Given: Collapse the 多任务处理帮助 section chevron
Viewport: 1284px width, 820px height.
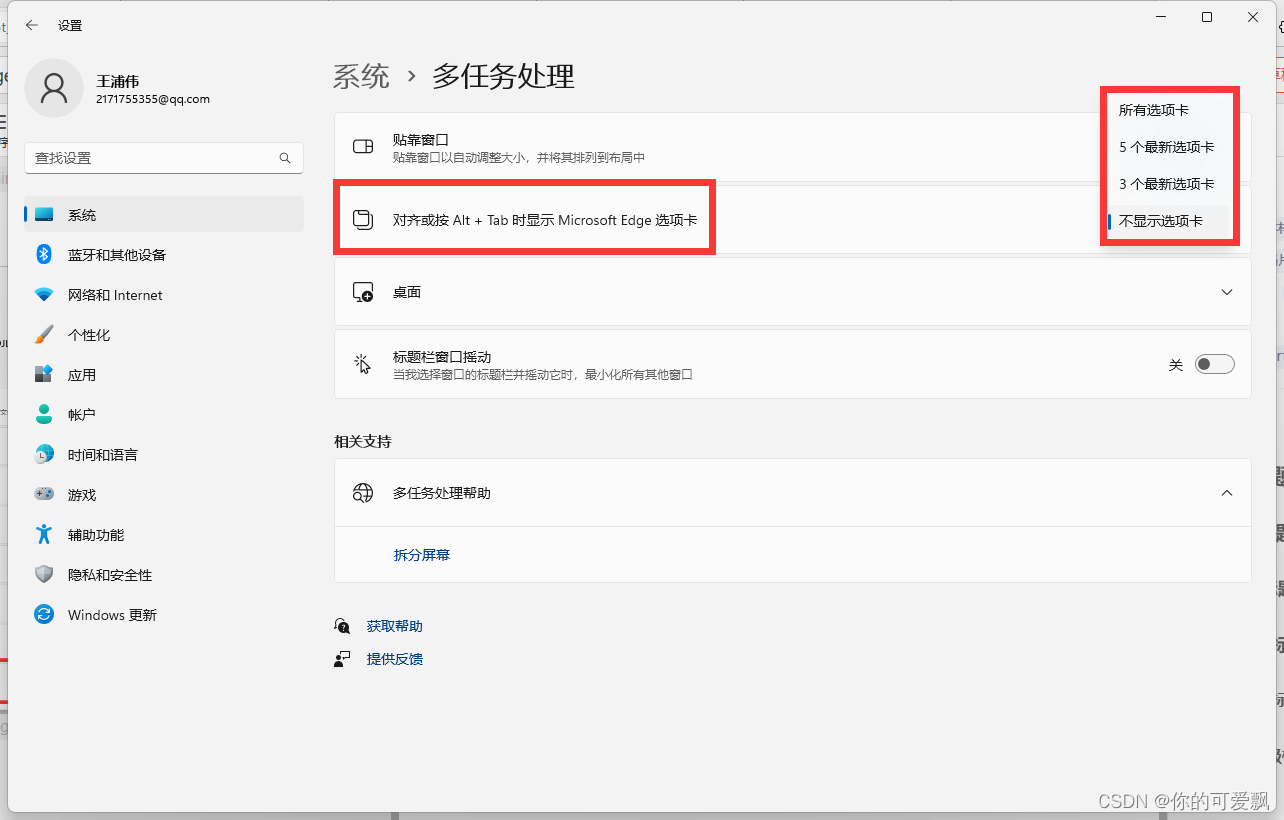Looking at the screenshot, I should tap(1227, 493).
